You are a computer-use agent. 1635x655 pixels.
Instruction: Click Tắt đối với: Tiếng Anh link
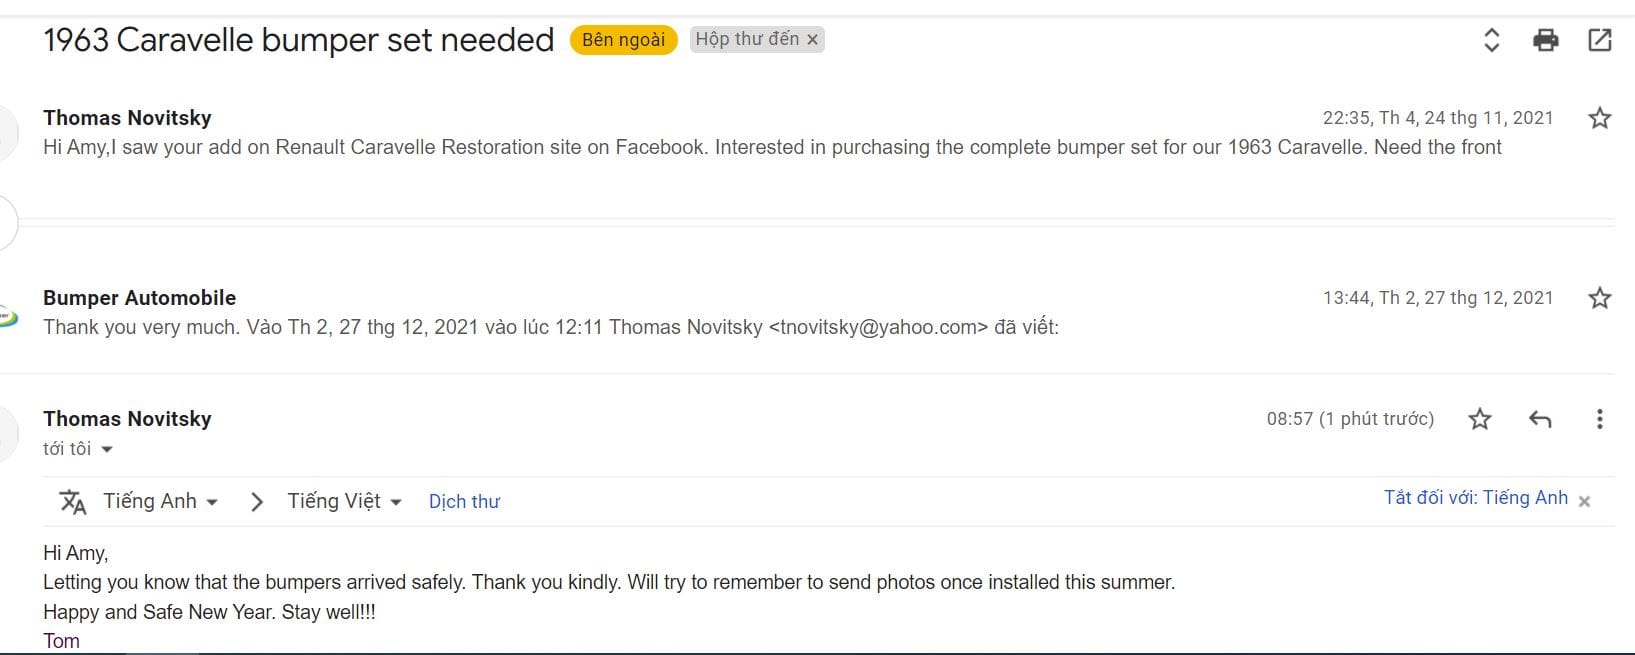pos(1475,498)
